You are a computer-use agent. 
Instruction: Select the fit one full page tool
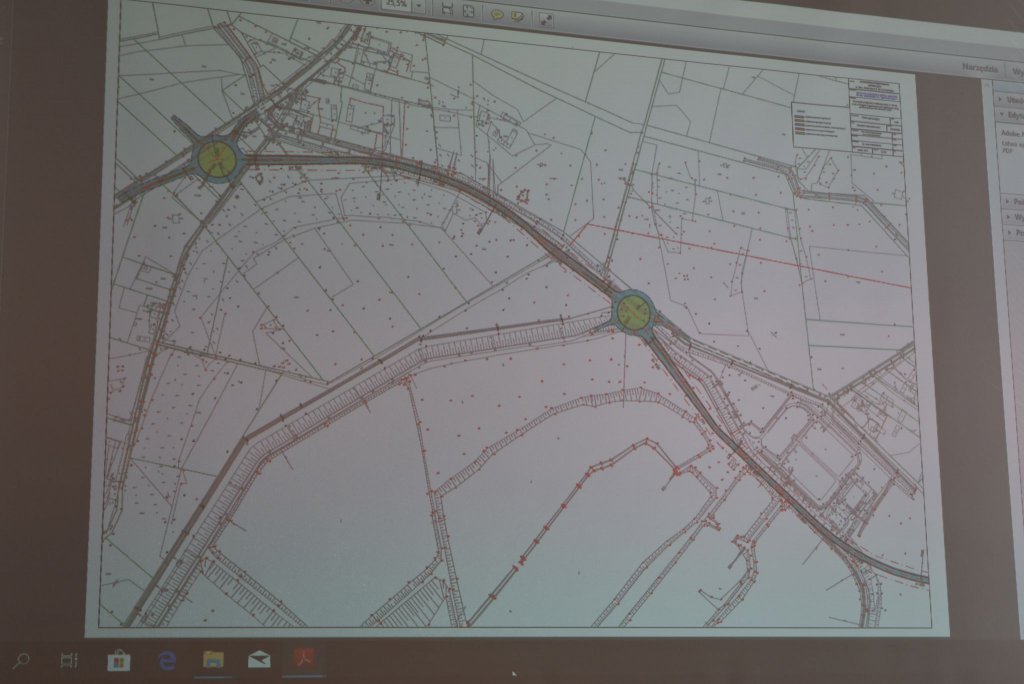click(x=468, y=10)
